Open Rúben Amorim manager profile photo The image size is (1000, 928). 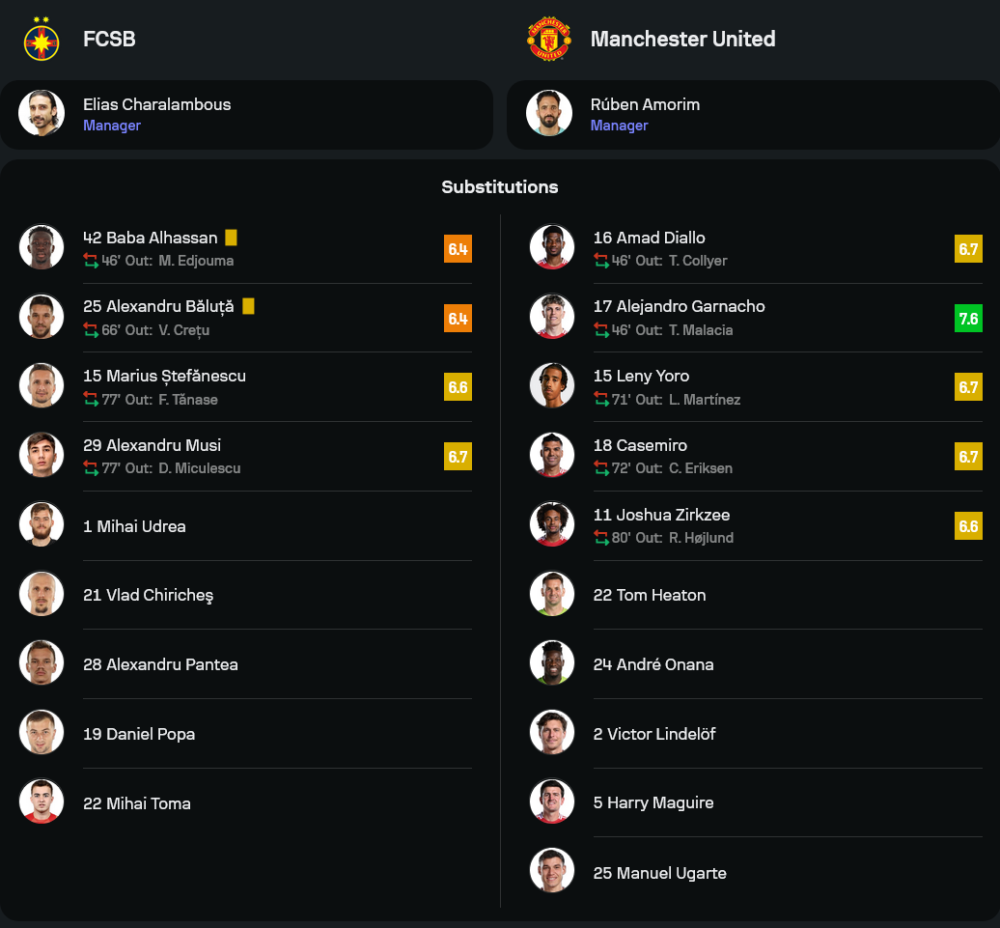point(549,114)
